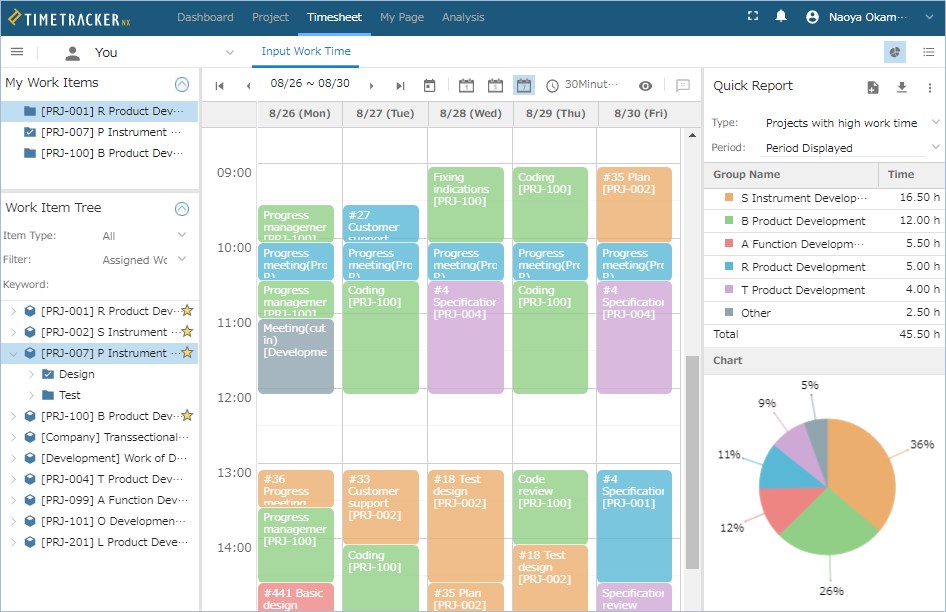Image resolution: width=946 pixels, height=612 pixels.
Task: Open the calendar date picker icon
Action: 429,86
